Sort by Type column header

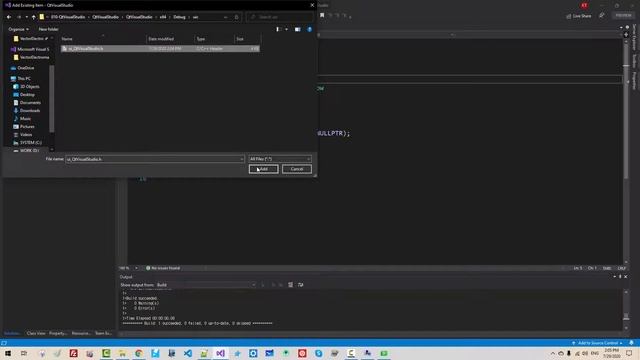click(214, 39)
